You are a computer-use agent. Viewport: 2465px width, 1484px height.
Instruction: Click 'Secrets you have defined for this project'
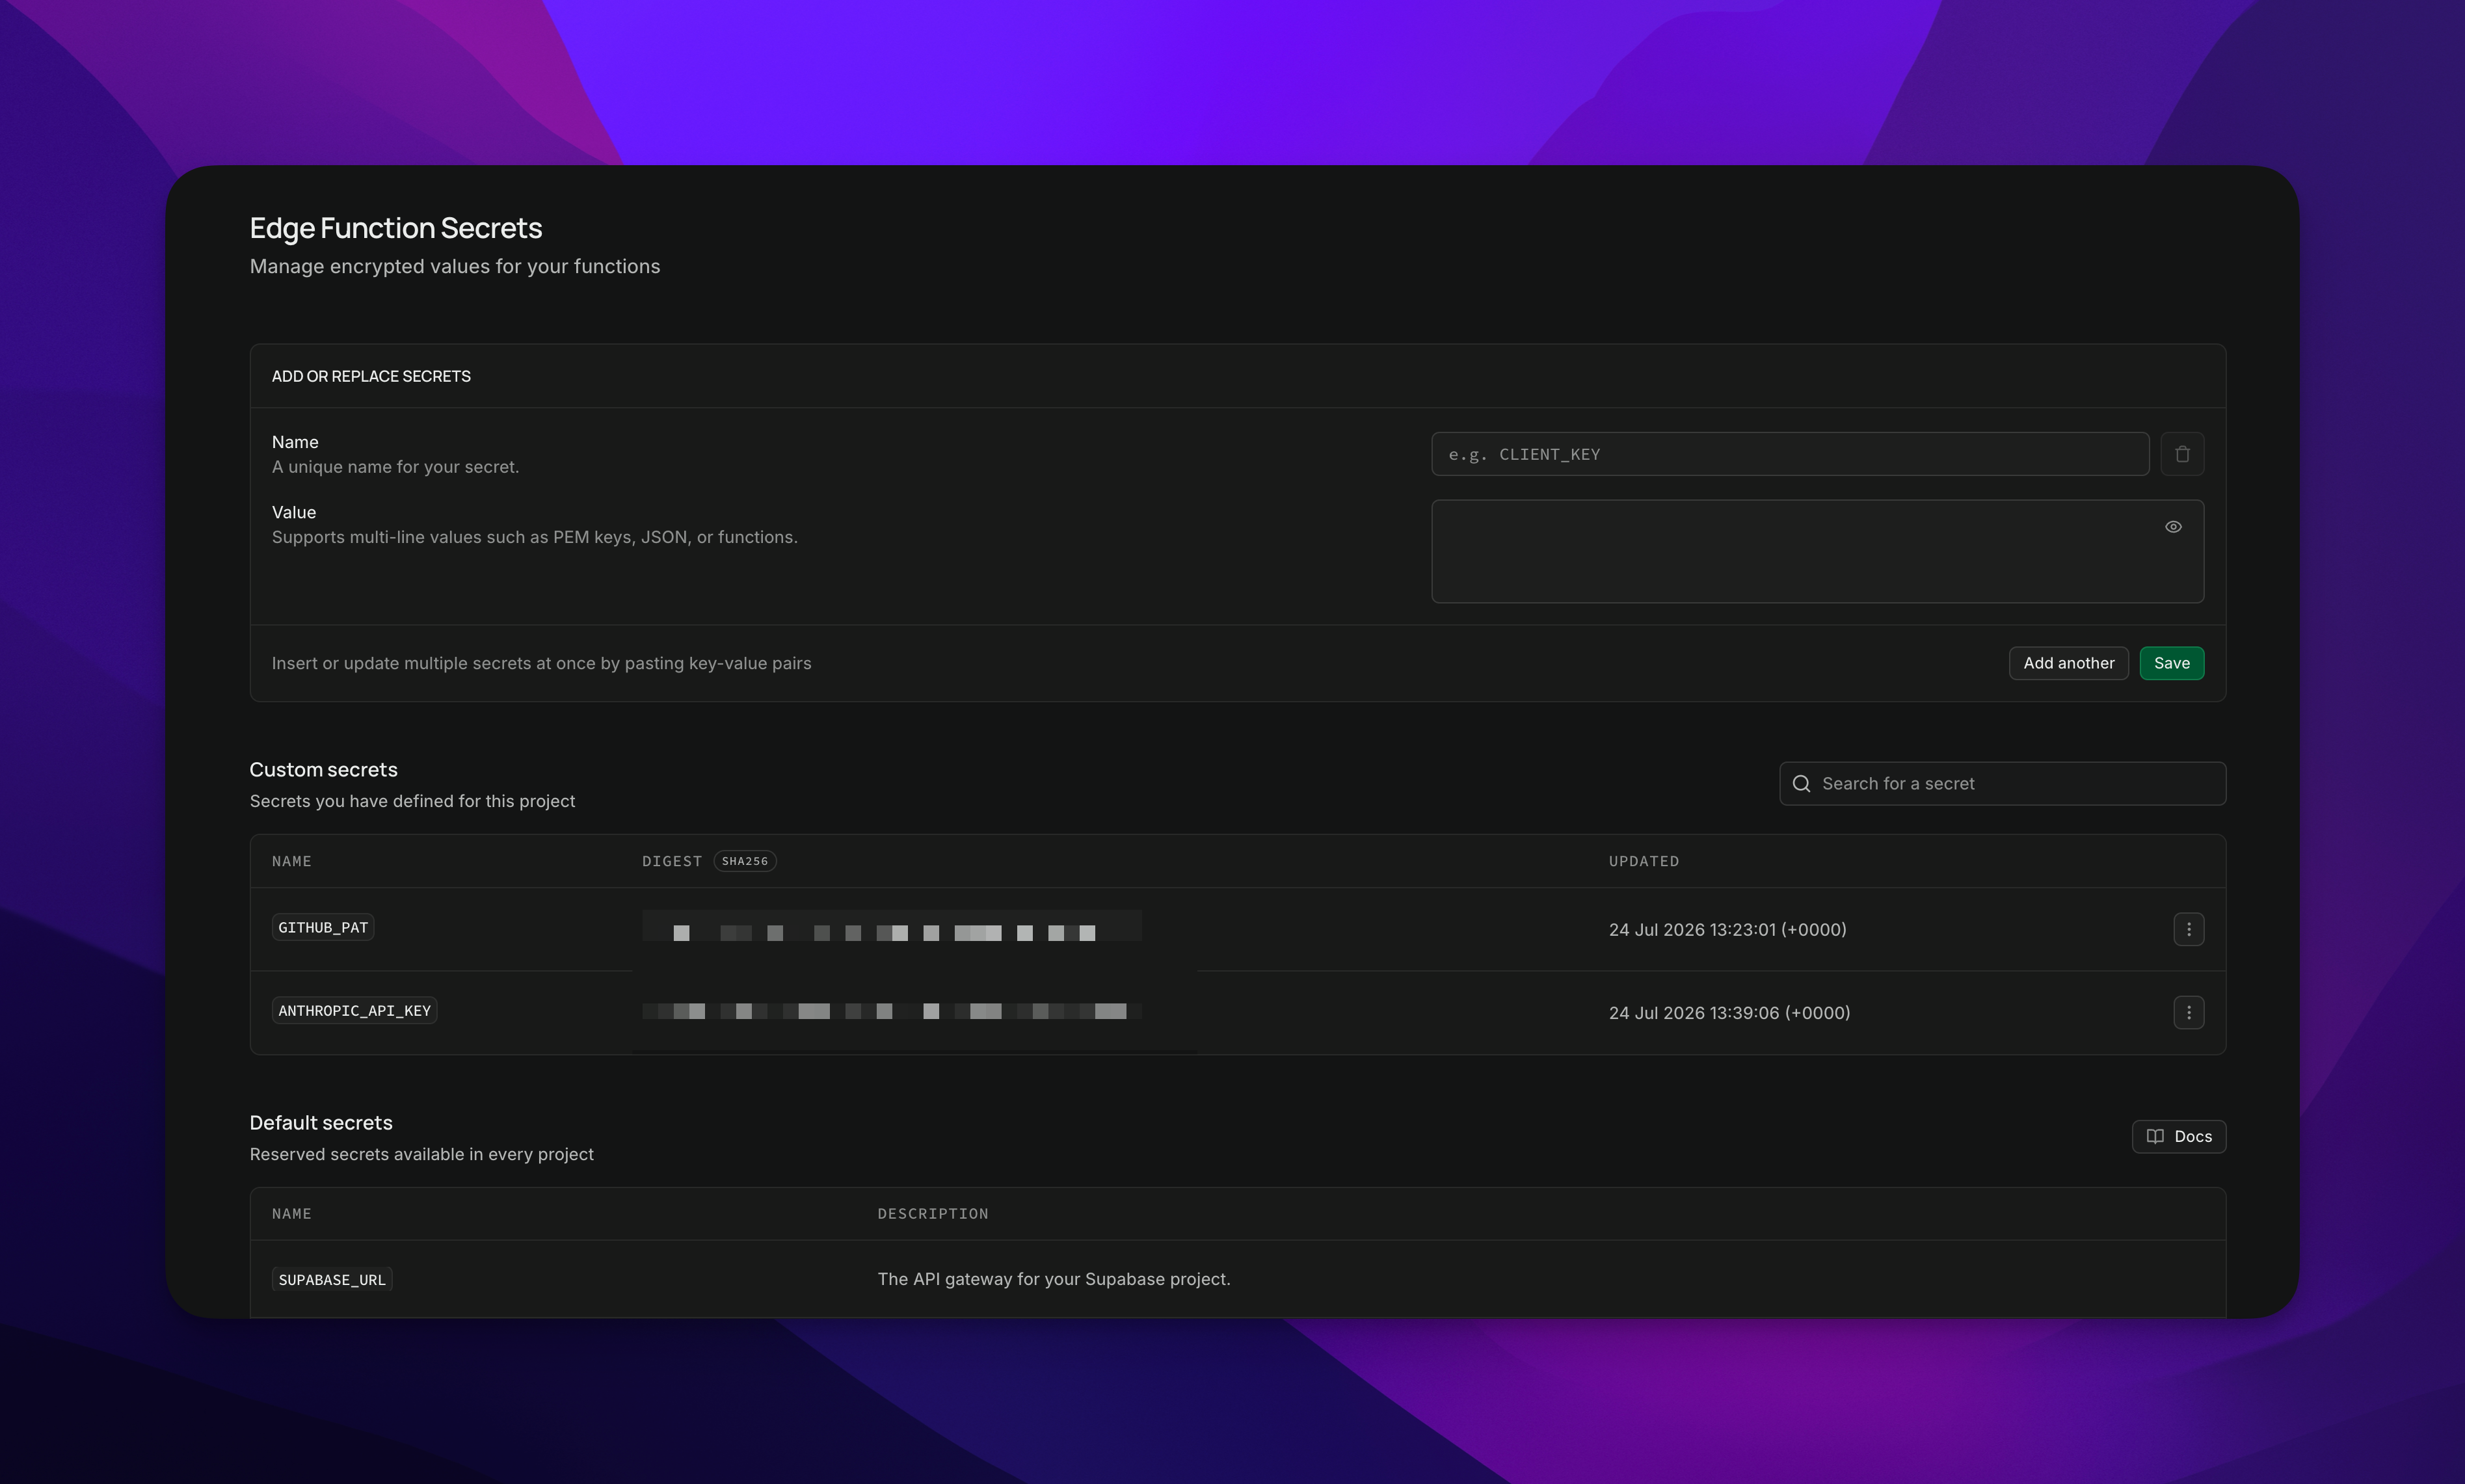pyautogui.click(x=412, y=801)
